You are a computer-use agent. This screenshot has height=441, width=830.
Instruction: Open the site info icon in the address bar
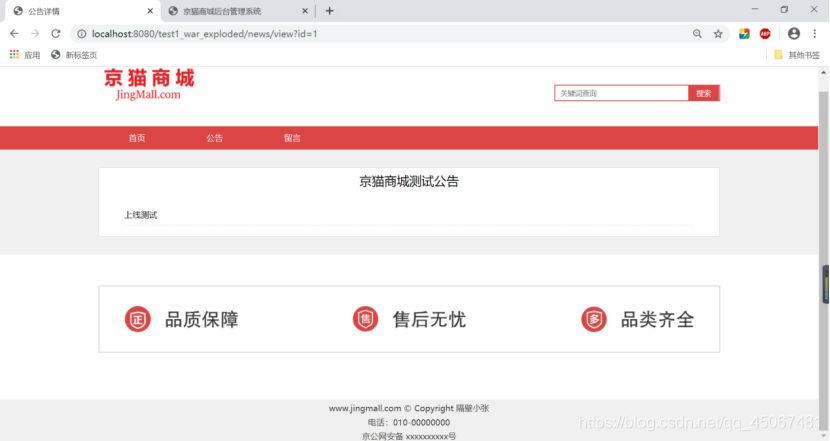click(x=82, y=34)
